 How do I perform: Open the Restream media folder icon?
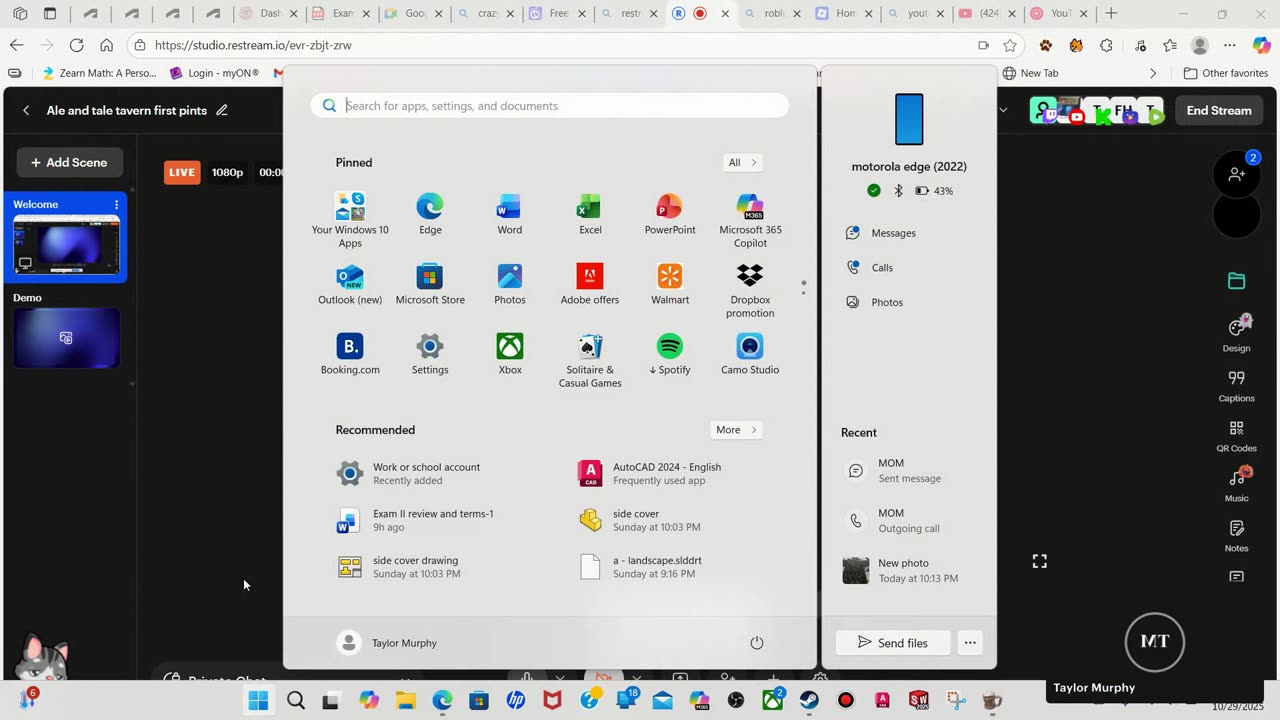(x=1237, y=281)
